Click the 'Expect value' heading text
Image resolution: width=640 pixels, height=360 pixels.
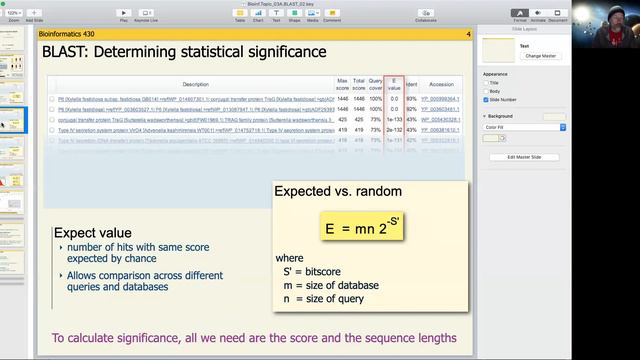[93, 233]
